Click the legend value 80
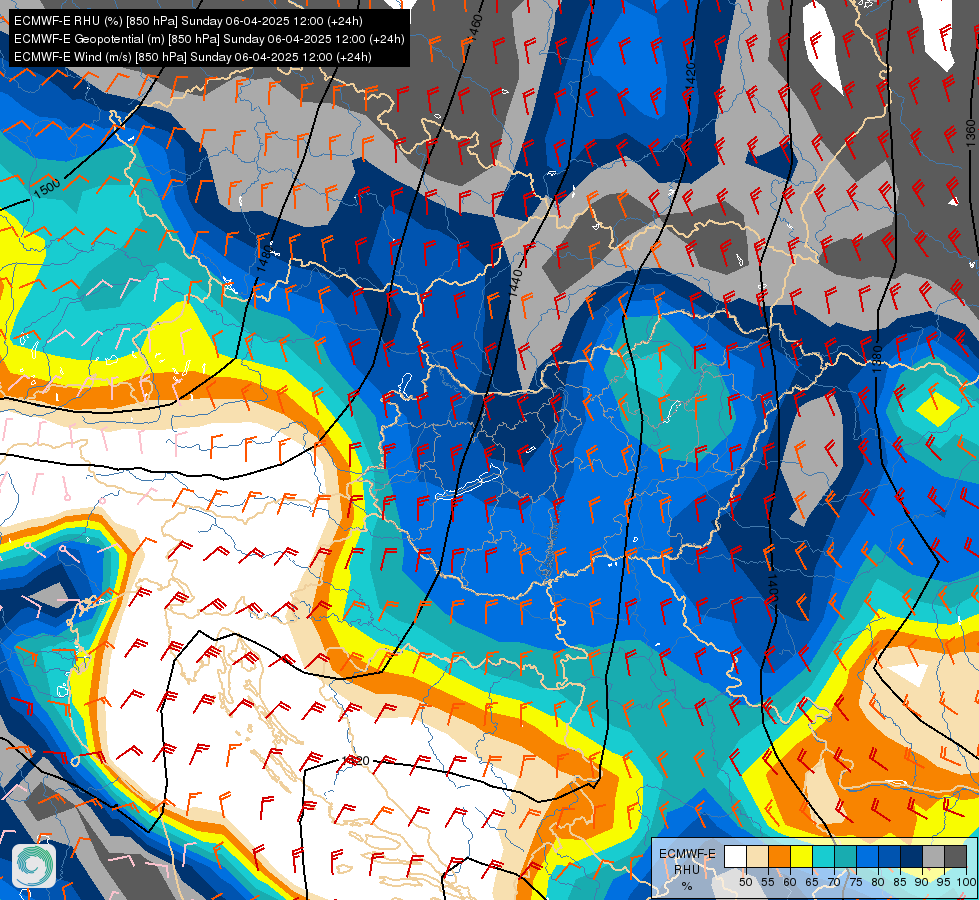Viewport: 979px width, 900px height. coord(878,882)
